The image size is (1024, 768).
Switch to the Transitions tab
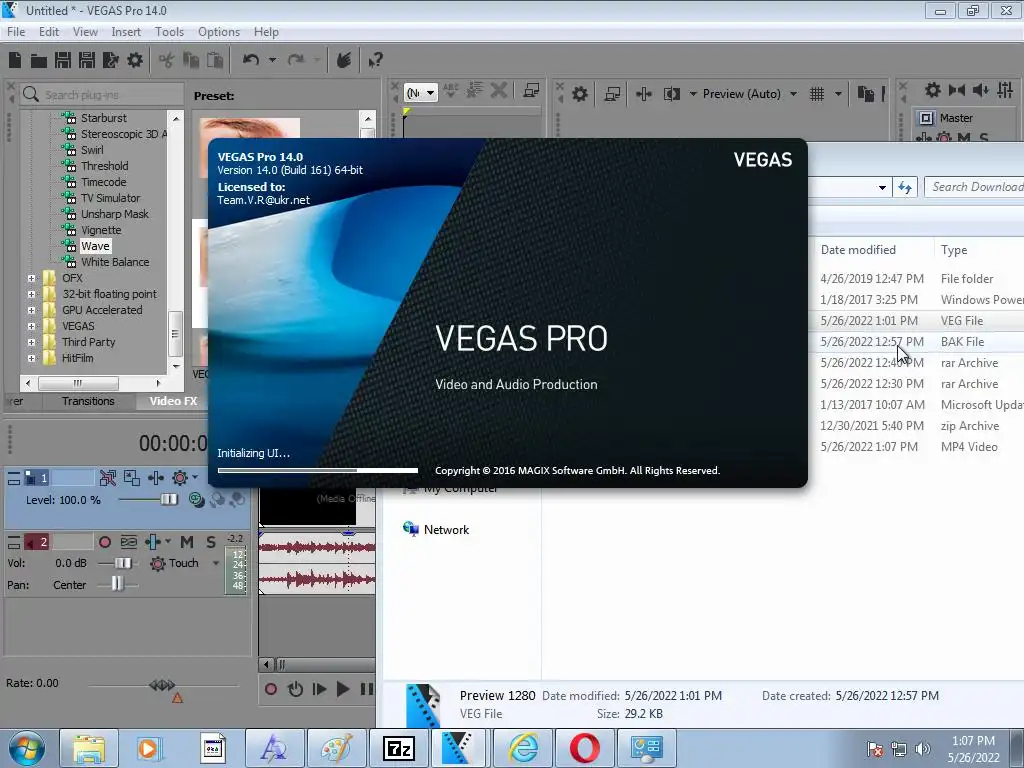point(88,402)
